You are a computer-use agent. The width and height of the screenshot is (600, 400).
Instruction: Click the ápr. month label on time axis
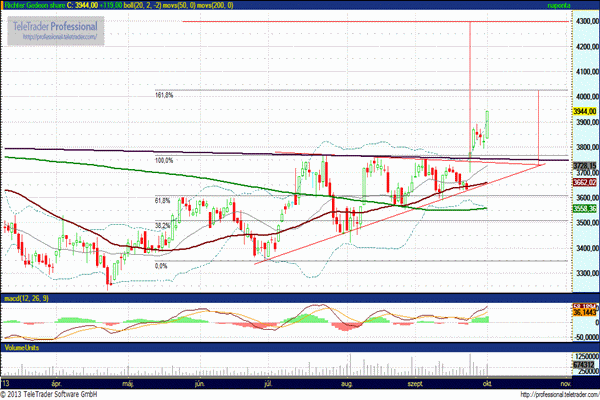pyautogui.click(x=57, y=384)
